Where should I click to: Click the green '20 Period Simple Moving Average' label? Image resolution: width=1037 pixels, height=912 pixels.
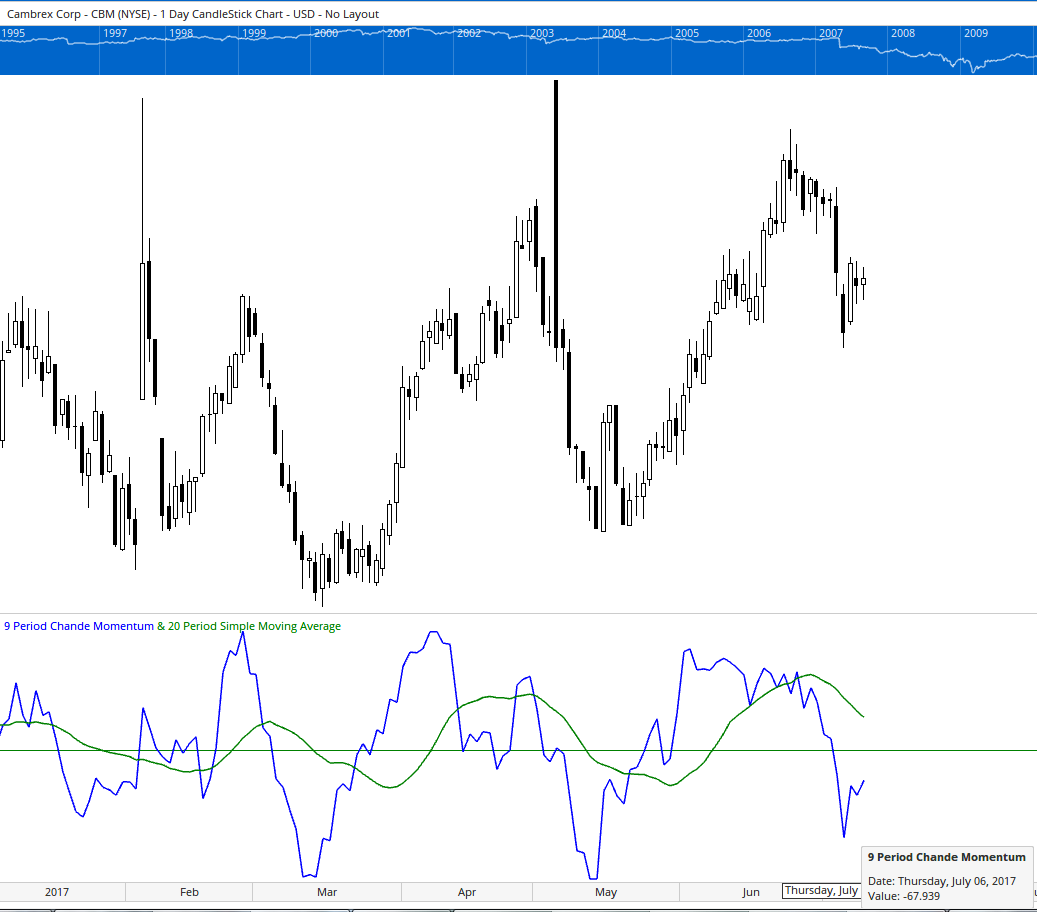click(255, 626)
